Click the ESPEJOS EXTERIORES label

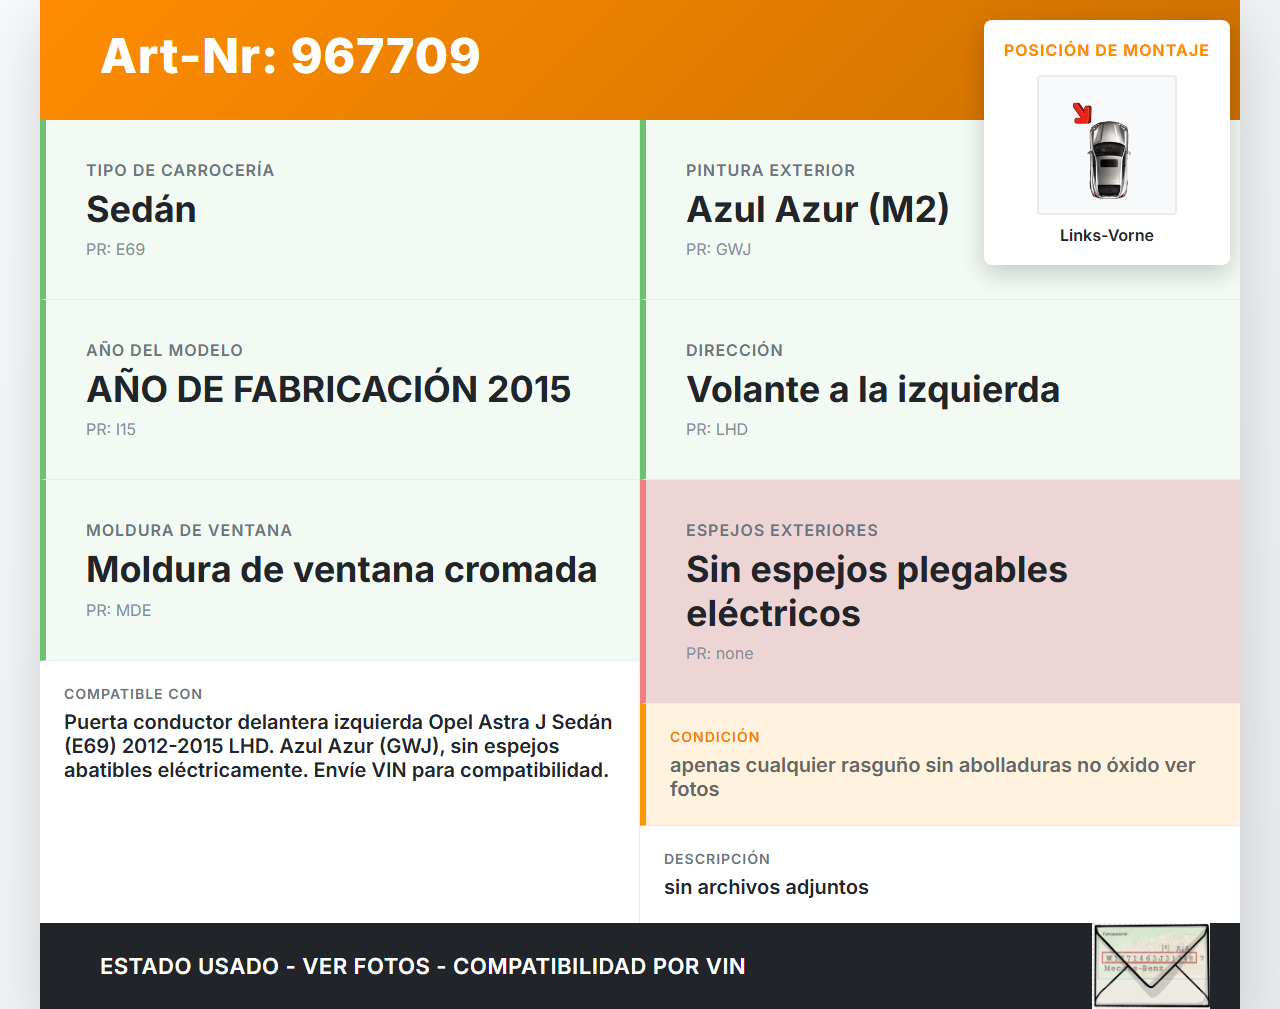pos(782,530)
